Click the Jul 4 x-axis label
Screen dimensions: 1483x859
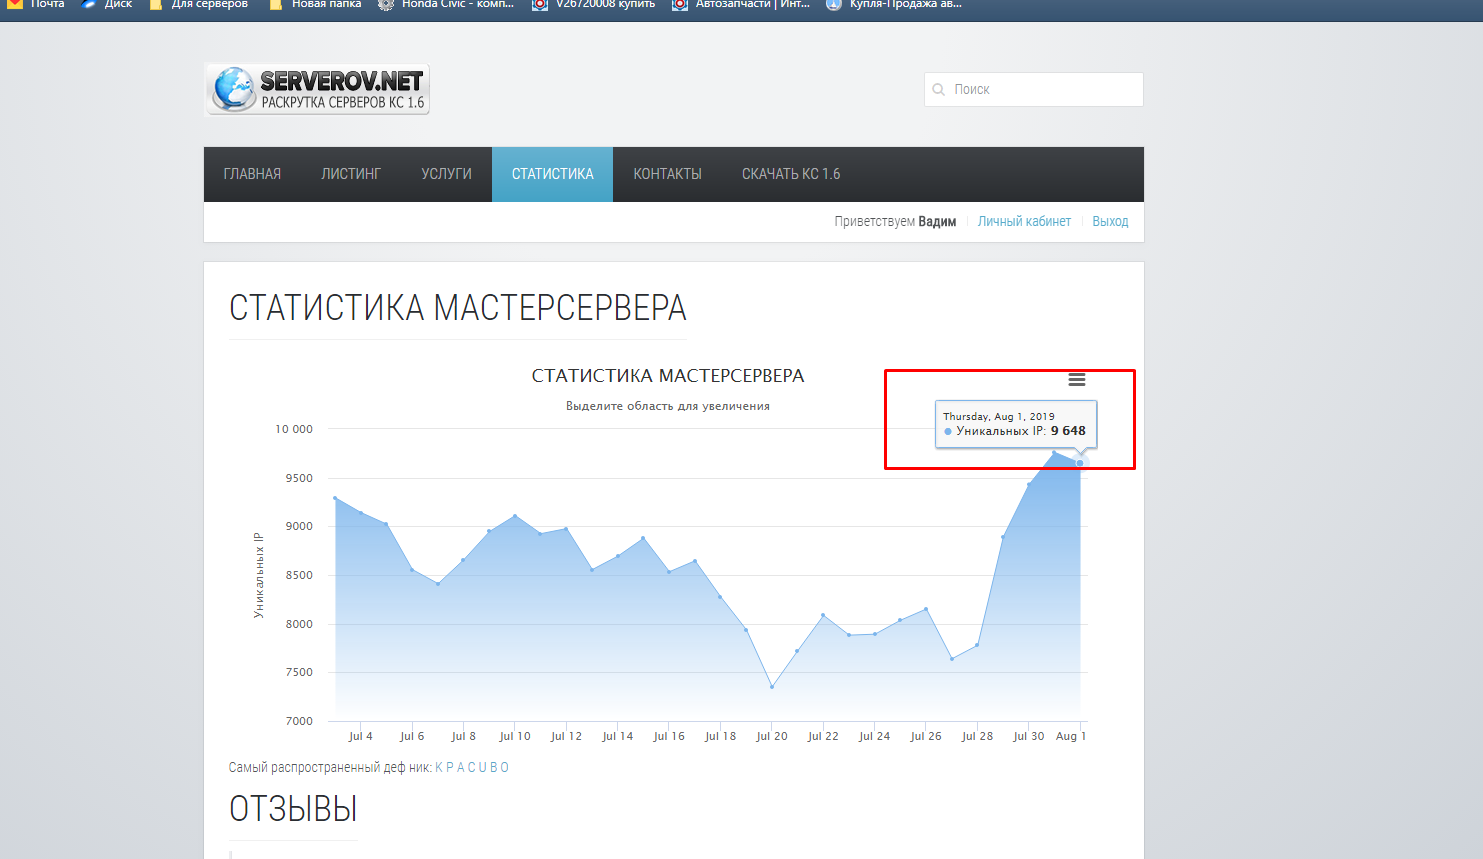pos(360,736)
